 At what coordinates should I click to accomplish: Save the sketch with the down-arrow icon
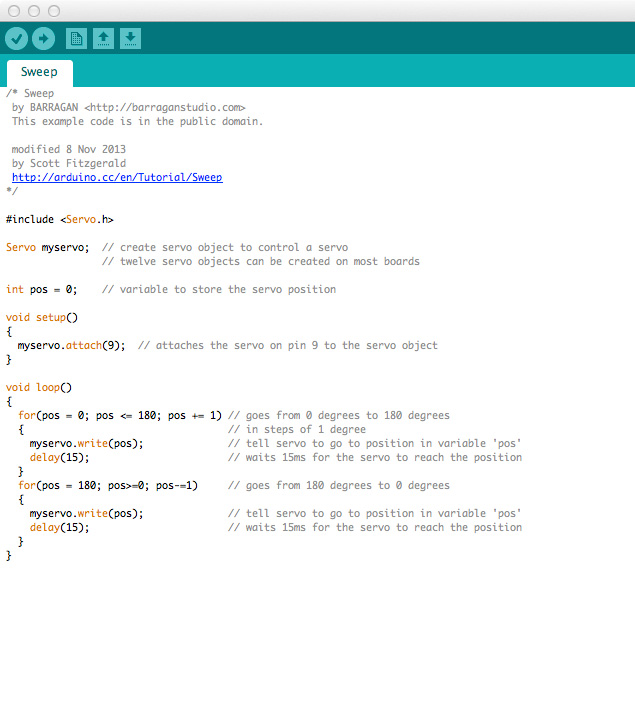point(130,39)
